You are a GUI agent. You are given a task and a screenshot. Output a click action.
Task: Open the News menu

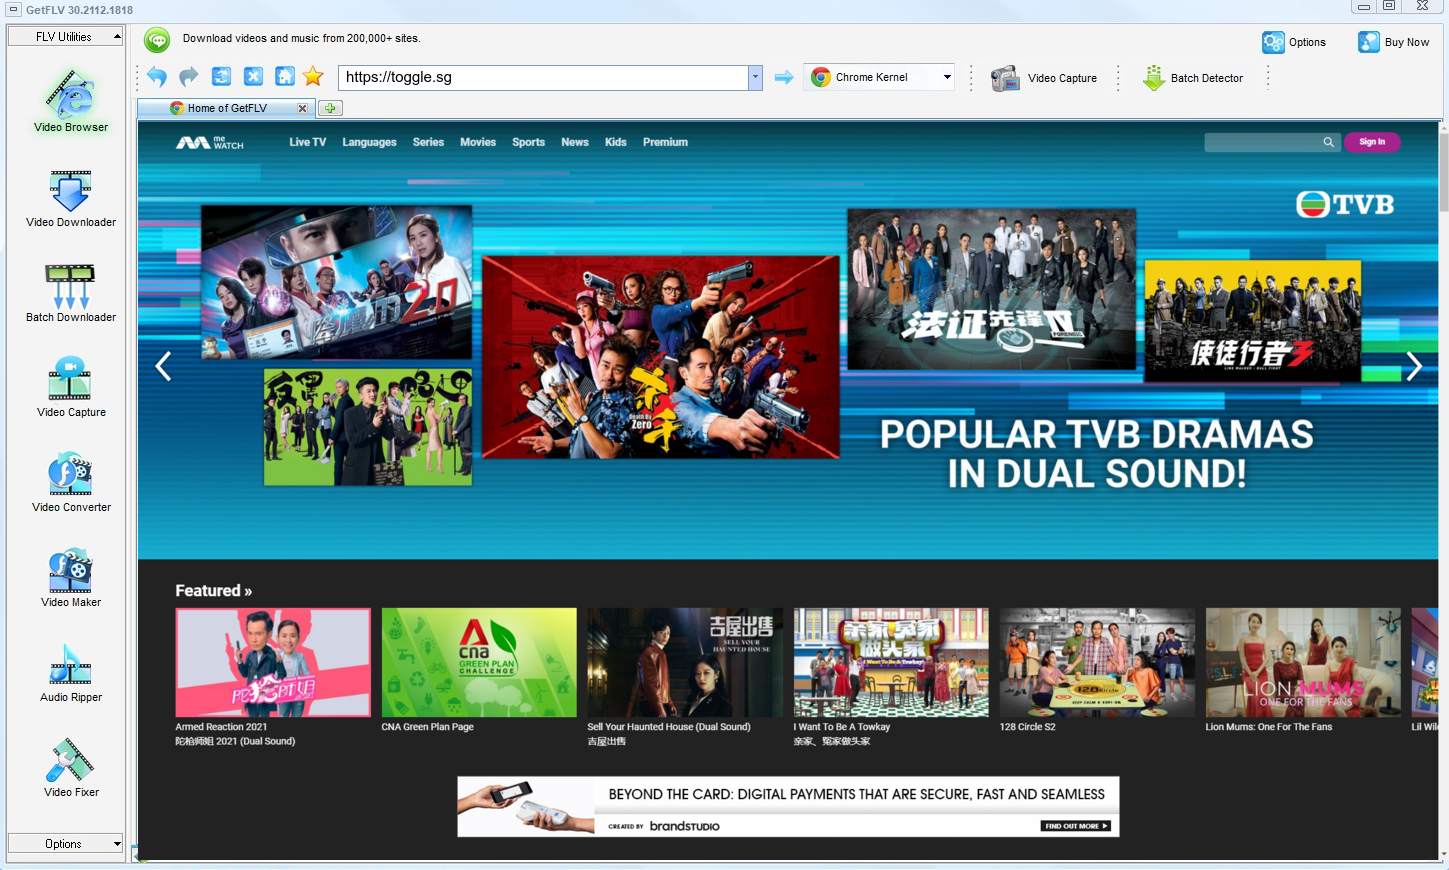point(575,142)
